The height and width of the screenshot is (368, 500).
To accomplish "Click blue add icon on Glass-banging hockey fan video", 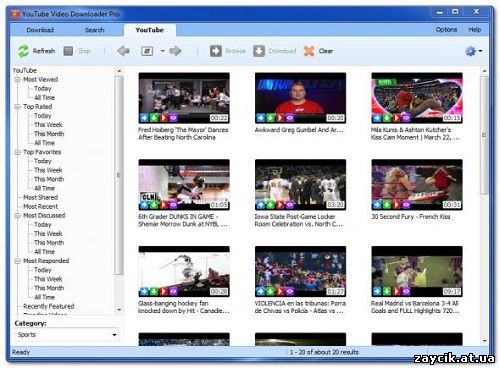I will coord(144,291).
